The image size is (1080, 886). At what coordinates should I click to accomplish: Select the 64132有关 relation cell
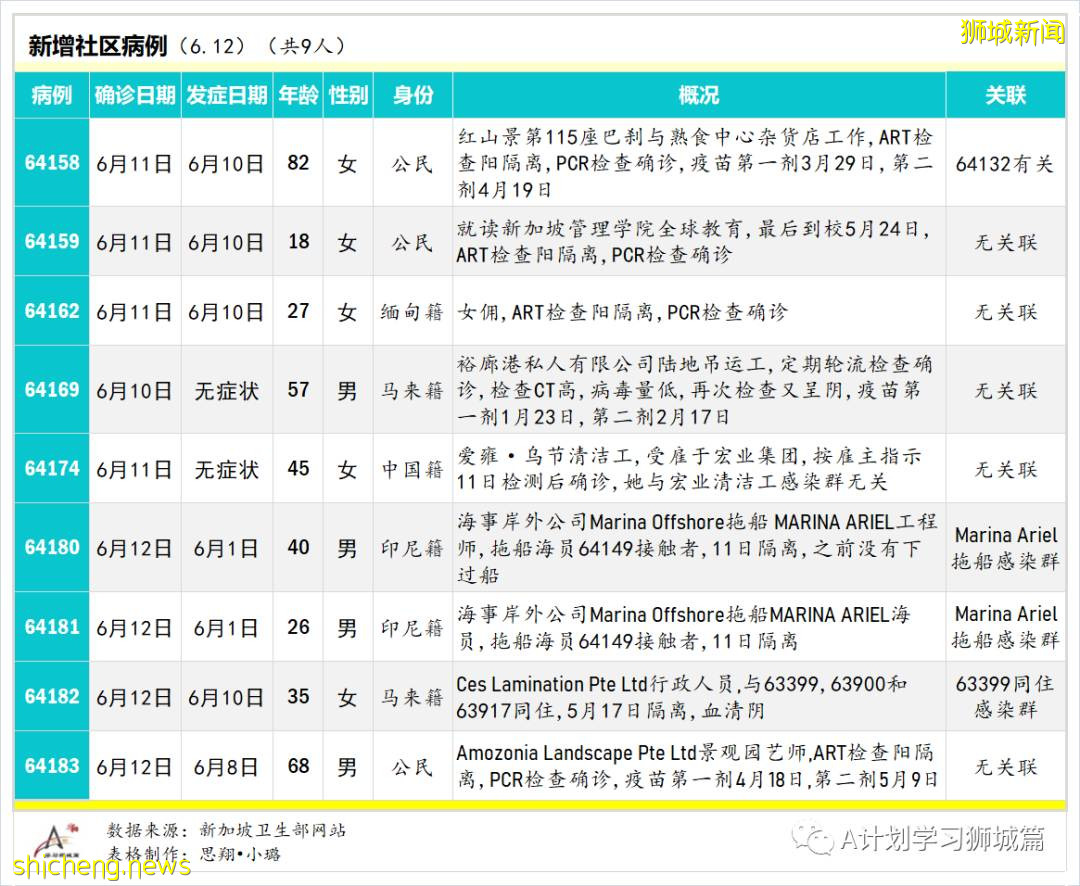[1005, 162]
